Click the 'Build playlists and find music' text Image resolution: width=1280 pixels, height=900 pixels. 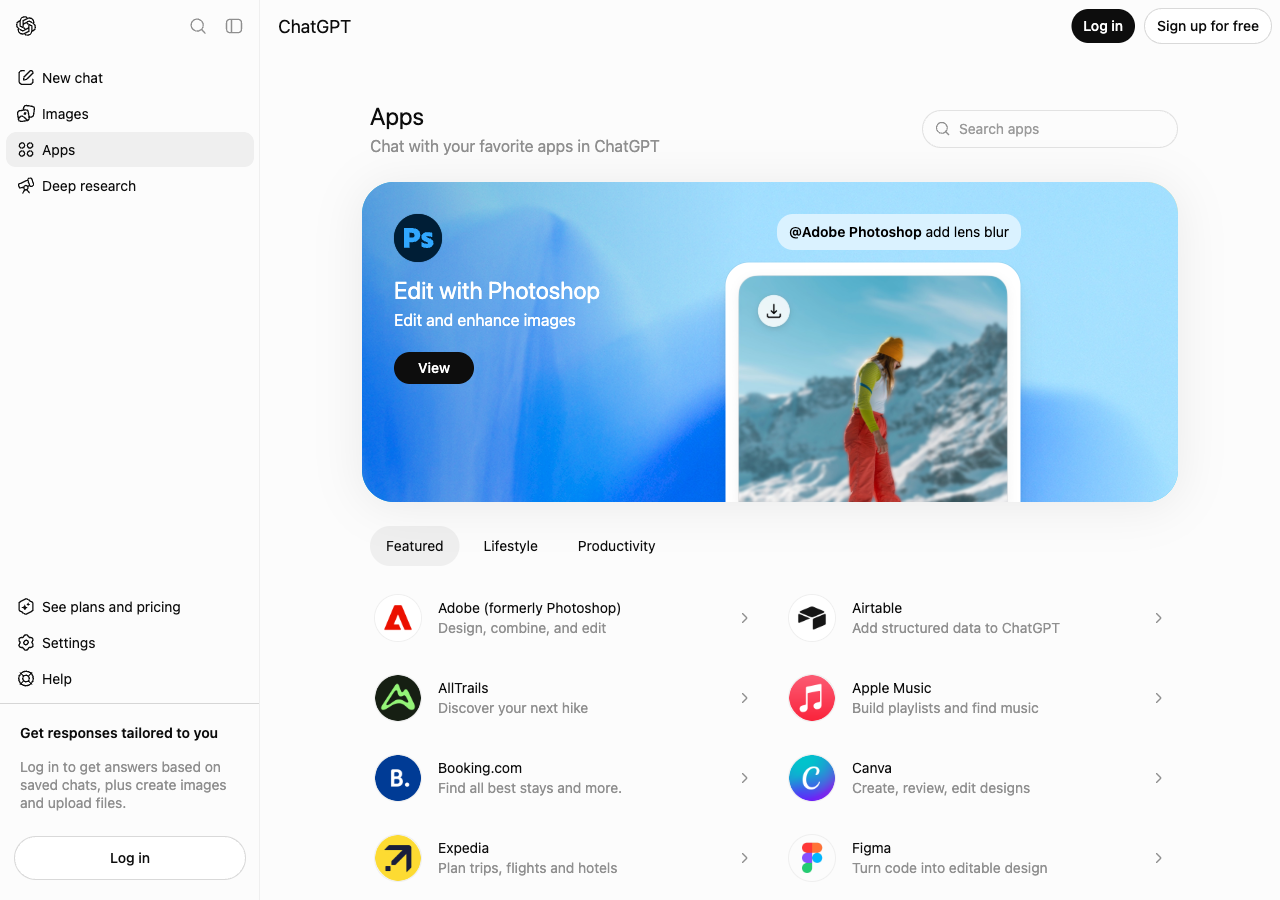click(945, 708)
